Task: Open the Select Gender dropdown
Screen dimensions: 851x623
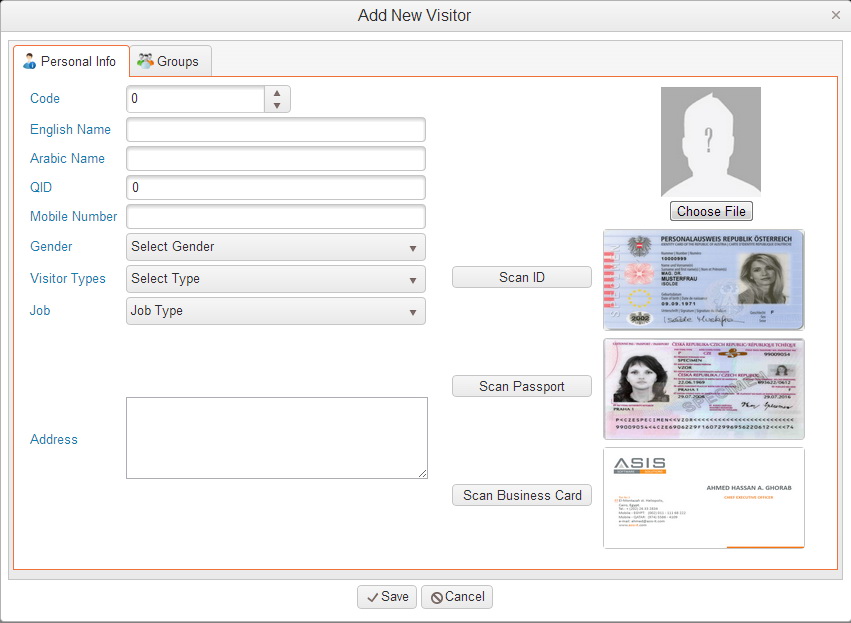Action: 276,247
